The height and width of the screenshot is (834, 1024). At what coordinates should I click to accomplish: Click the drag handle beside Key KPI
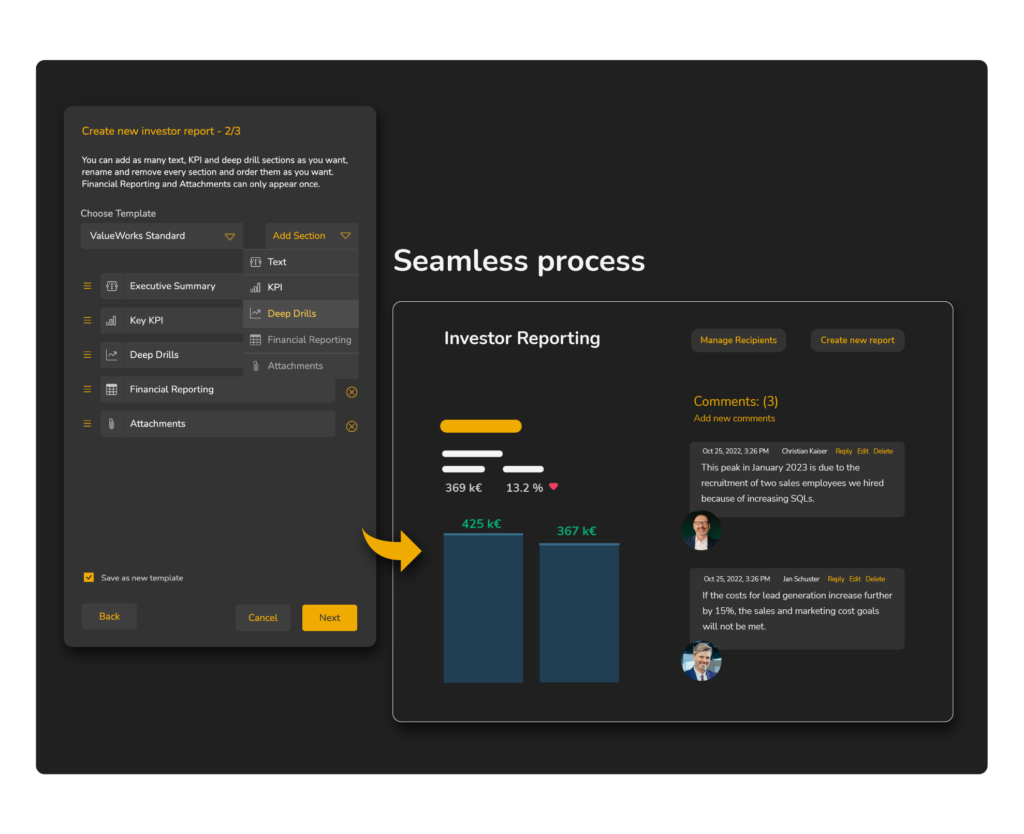pos(87,320)
